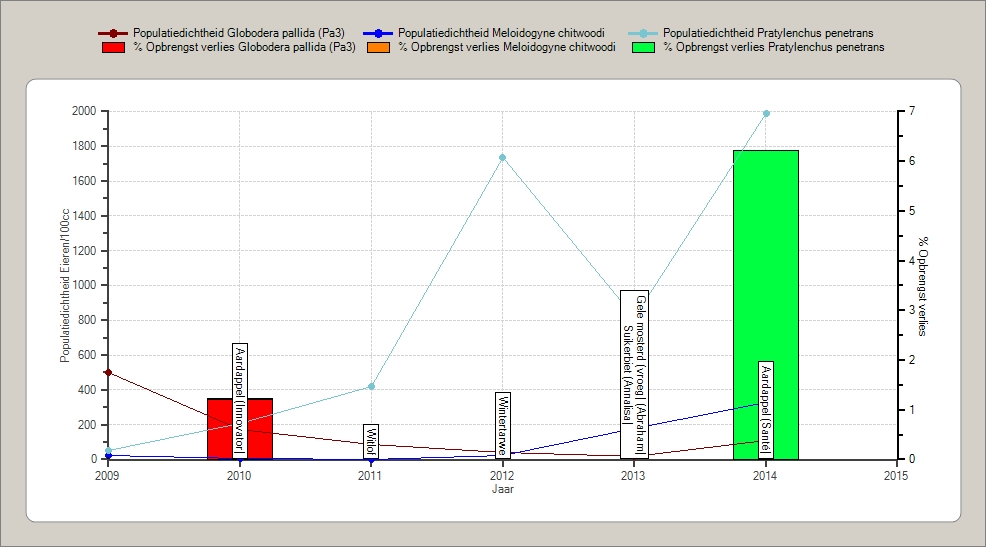Click the Aardappel [Santé] crop label
The image size is (986, 547).
click(766, 391)
